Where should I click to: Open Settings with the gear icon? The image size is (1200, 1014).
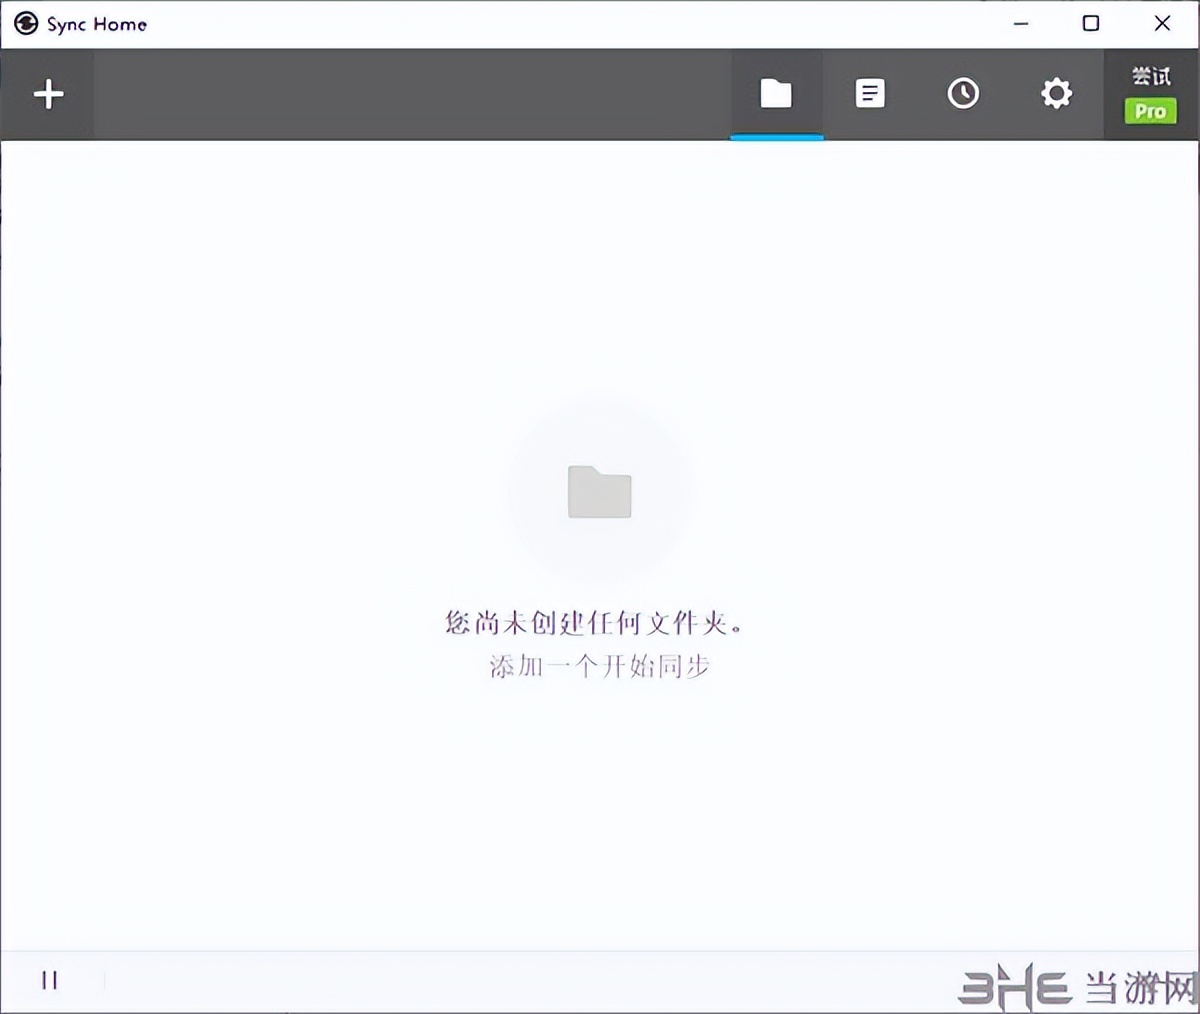(1056, 92)
